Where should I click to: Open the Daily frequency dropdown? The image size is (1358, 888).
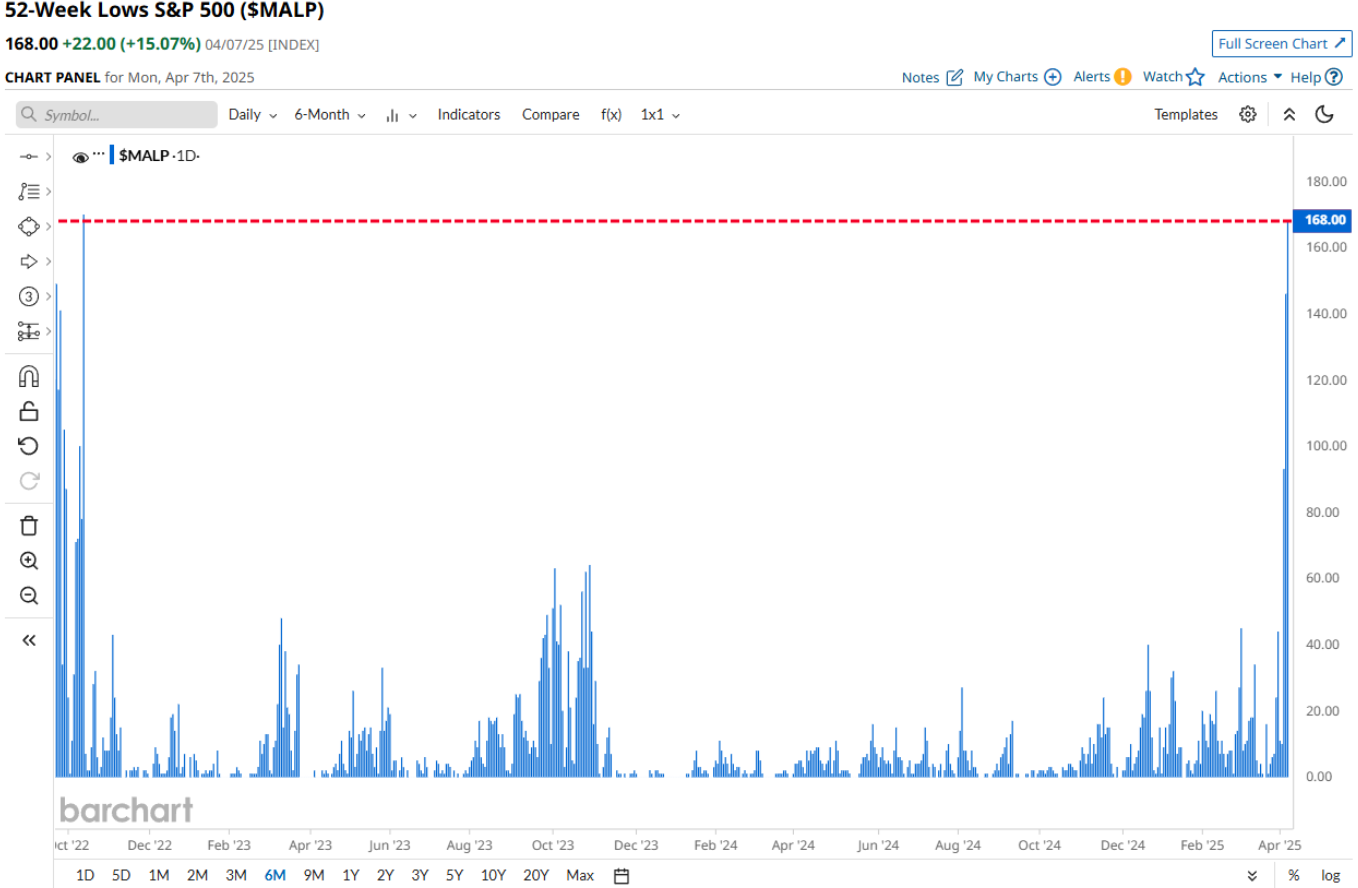[x=253, y=115]
